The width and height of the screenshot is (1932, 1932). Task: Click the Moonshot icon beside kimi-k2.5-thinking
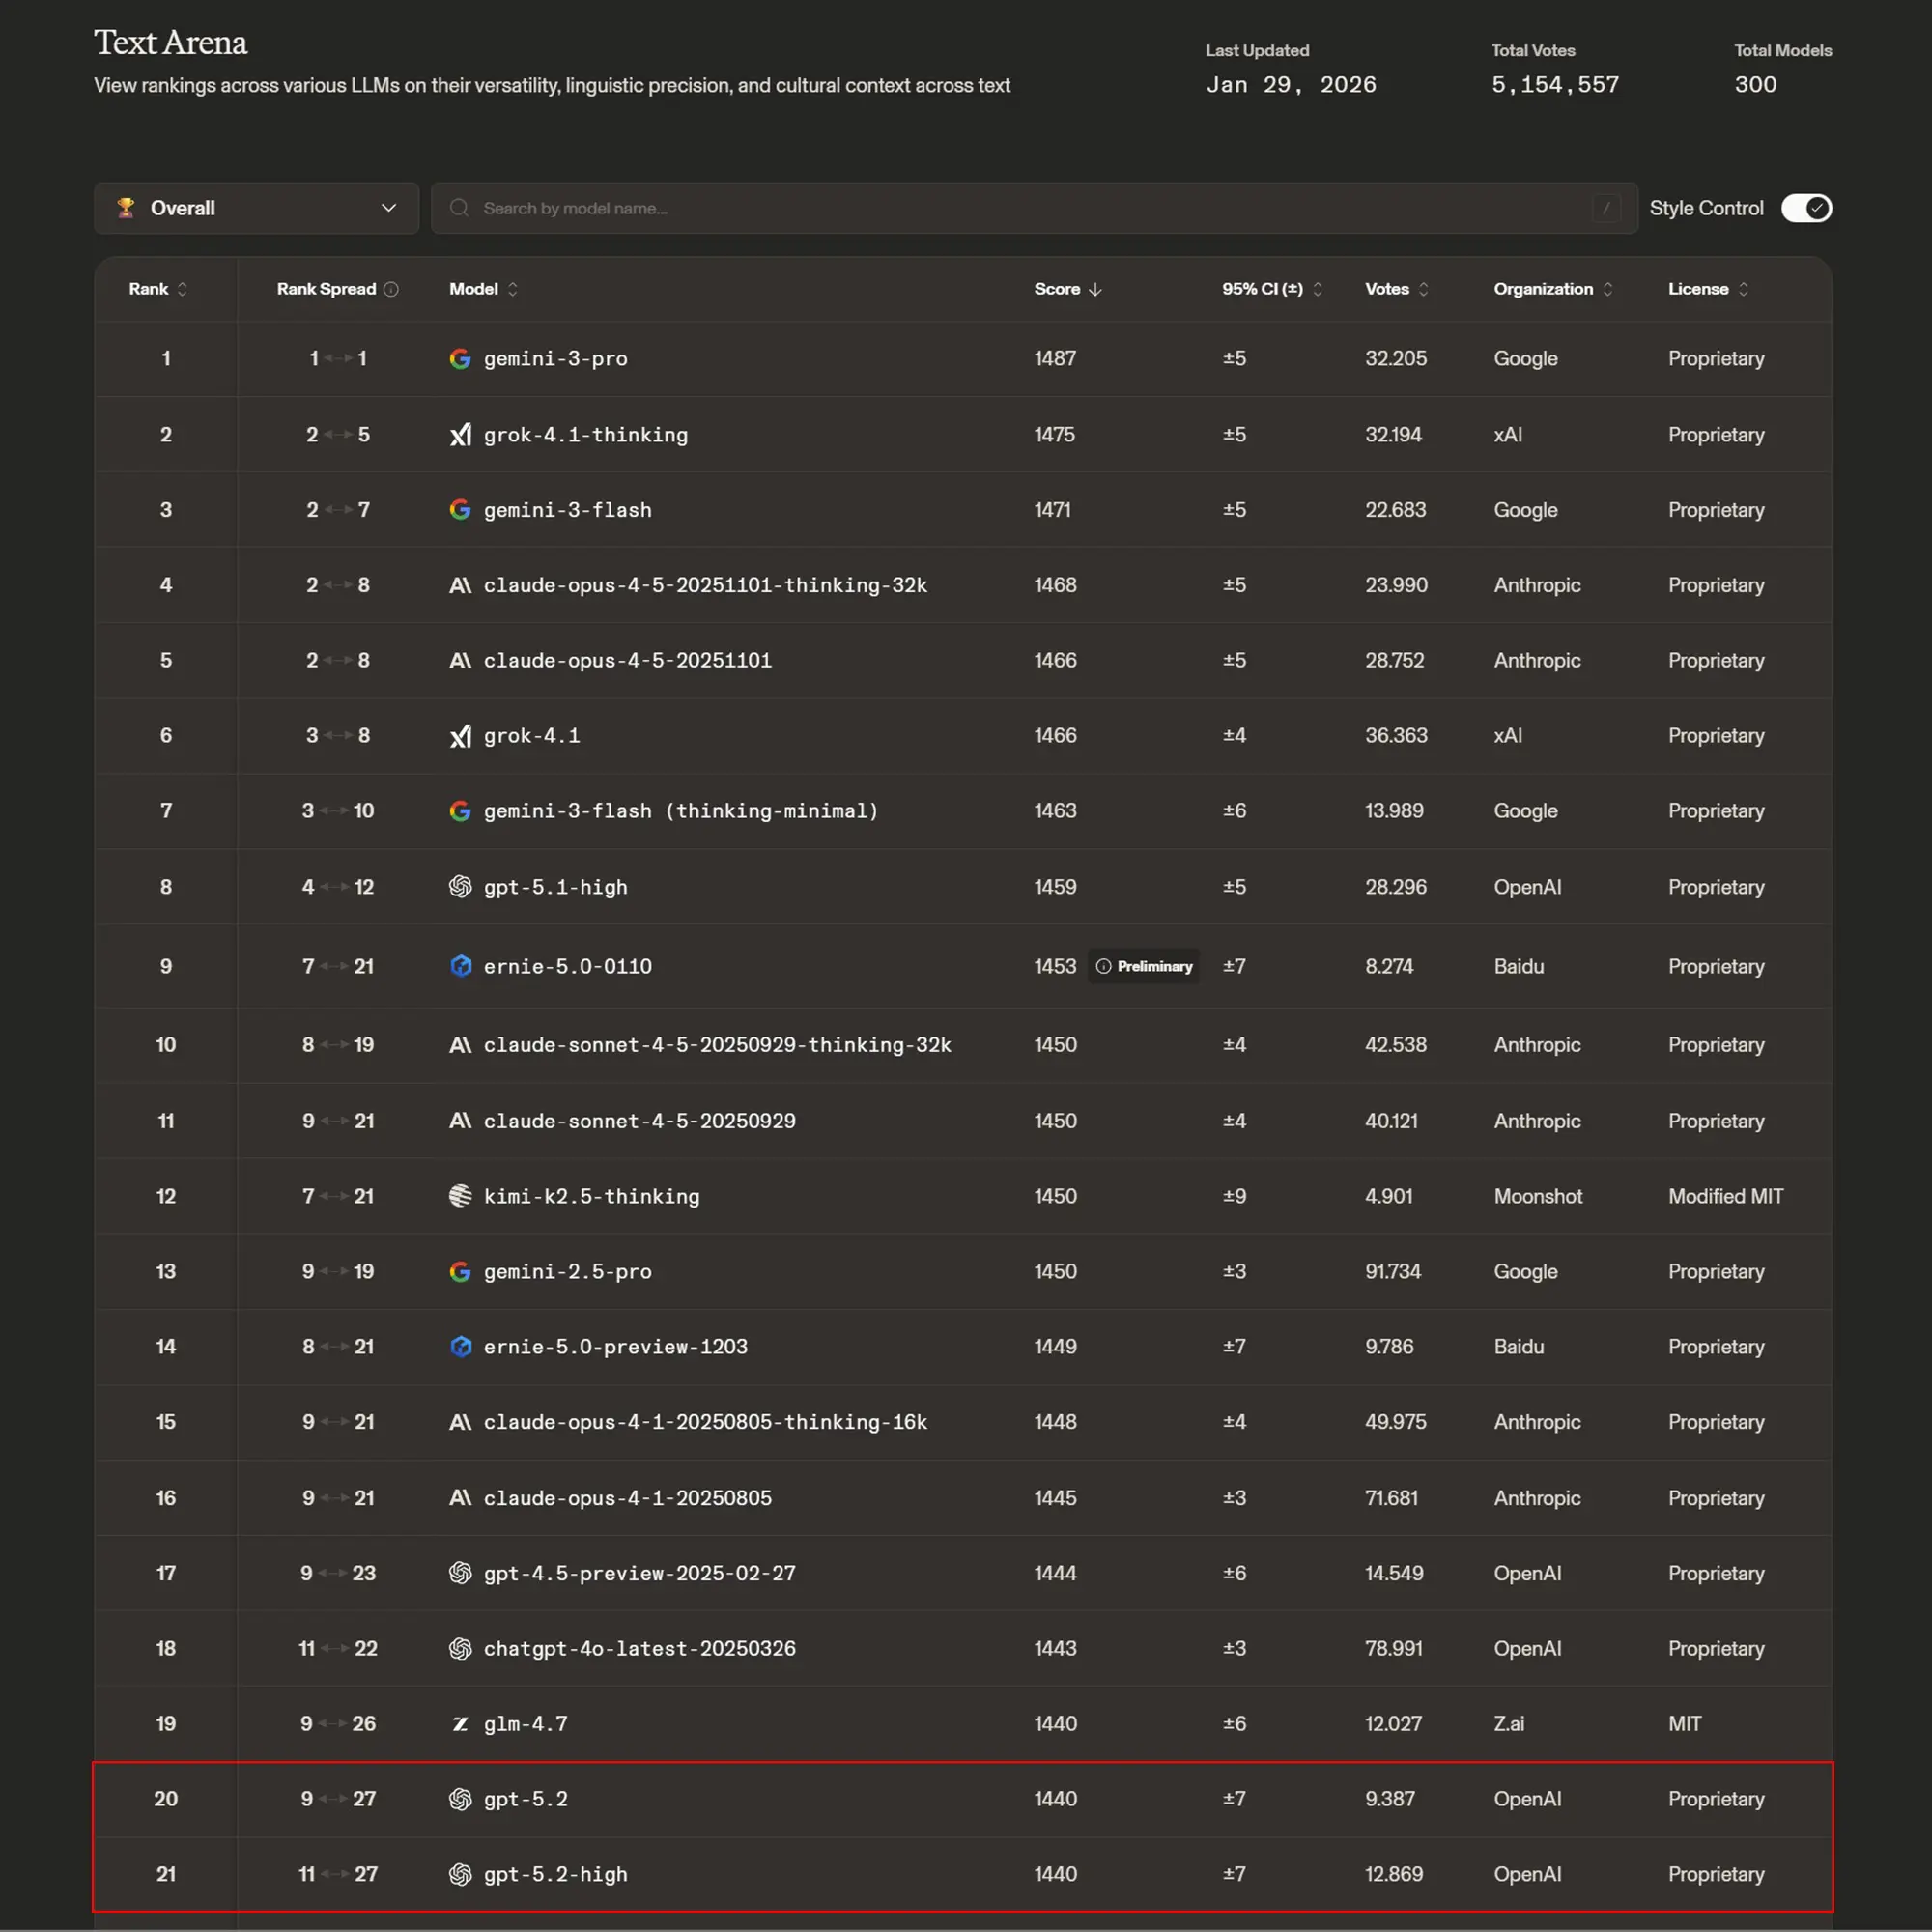click(x=460, y=1196)
